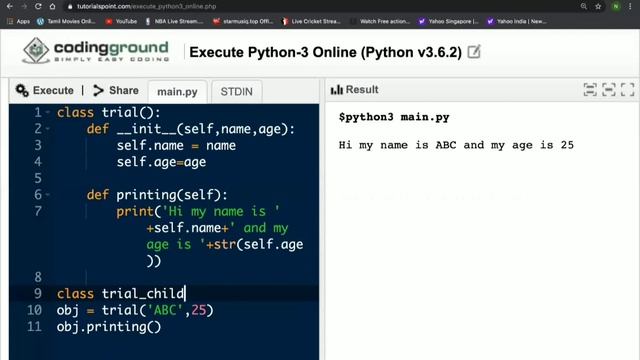This screenshot has height=360, width=640.
Task: Switch to the main.py tab
Action: [x=177, y=91]
